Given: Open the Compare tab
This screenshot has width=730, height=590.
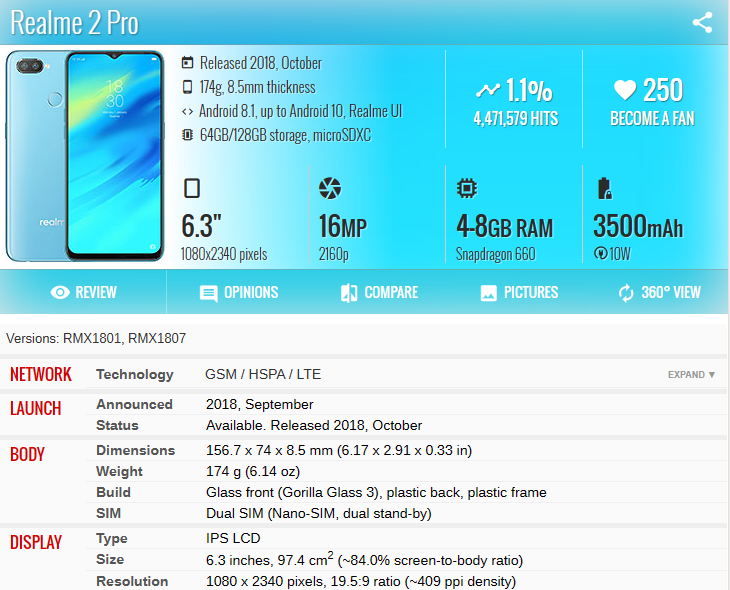Looking at the screenshot, I should [379, 292].
